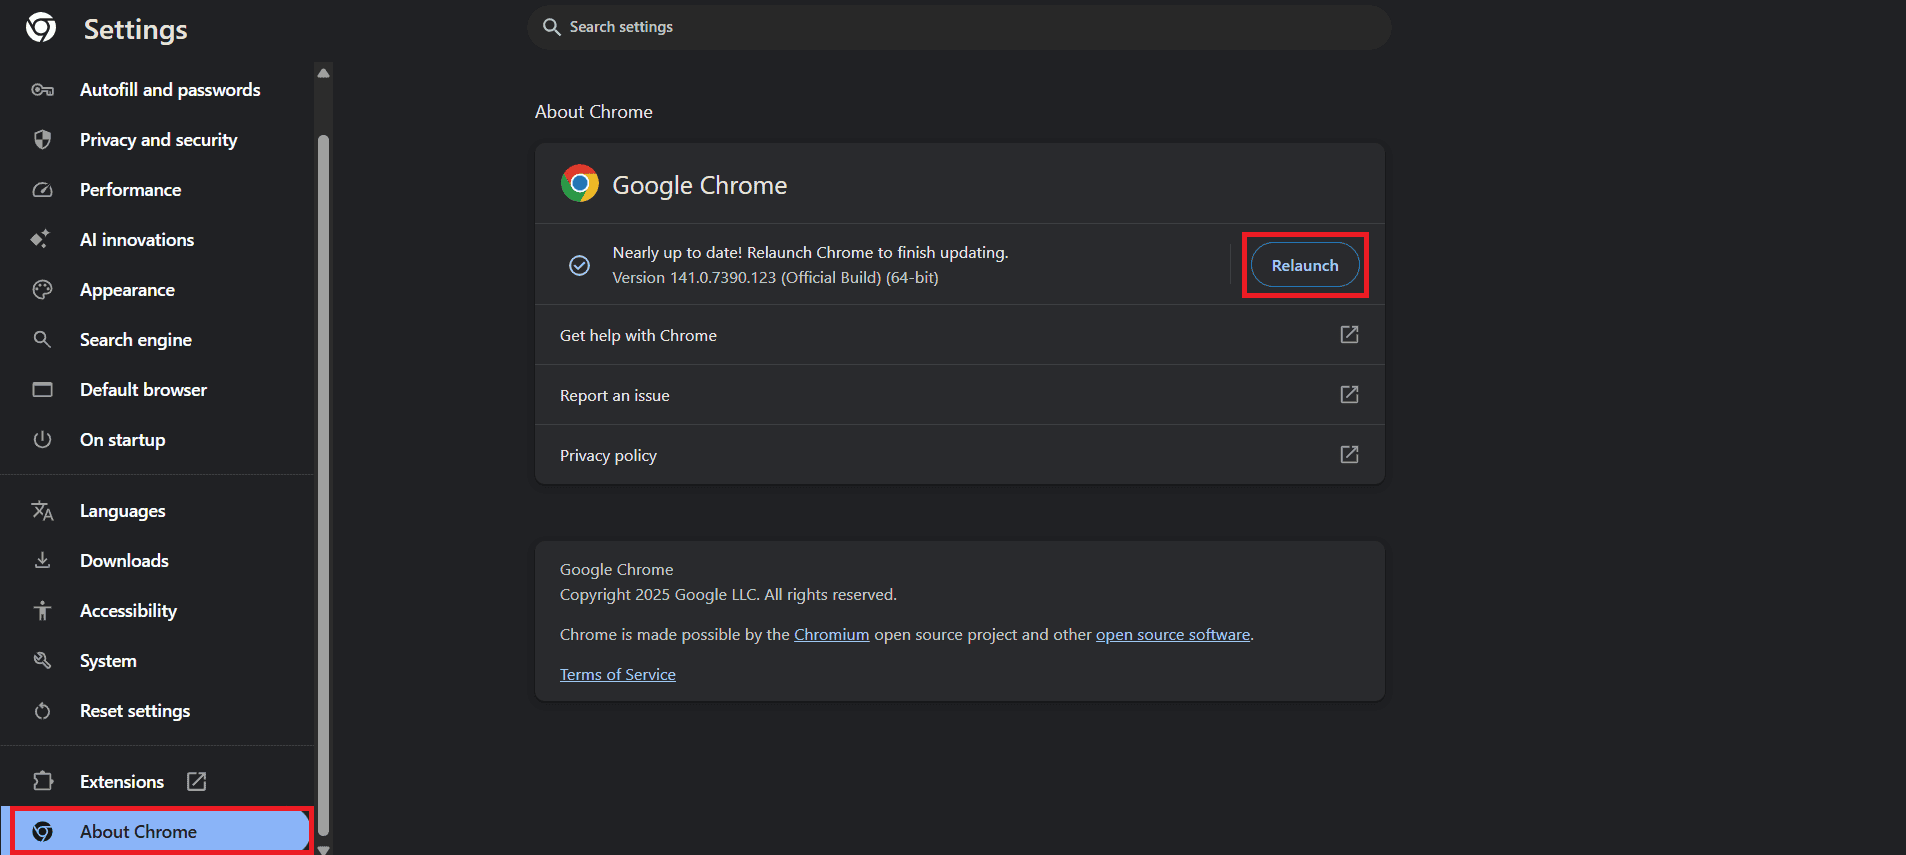Open external link icon for Privacy policy
This screenshot has height=855, width=1906.
1349,455
